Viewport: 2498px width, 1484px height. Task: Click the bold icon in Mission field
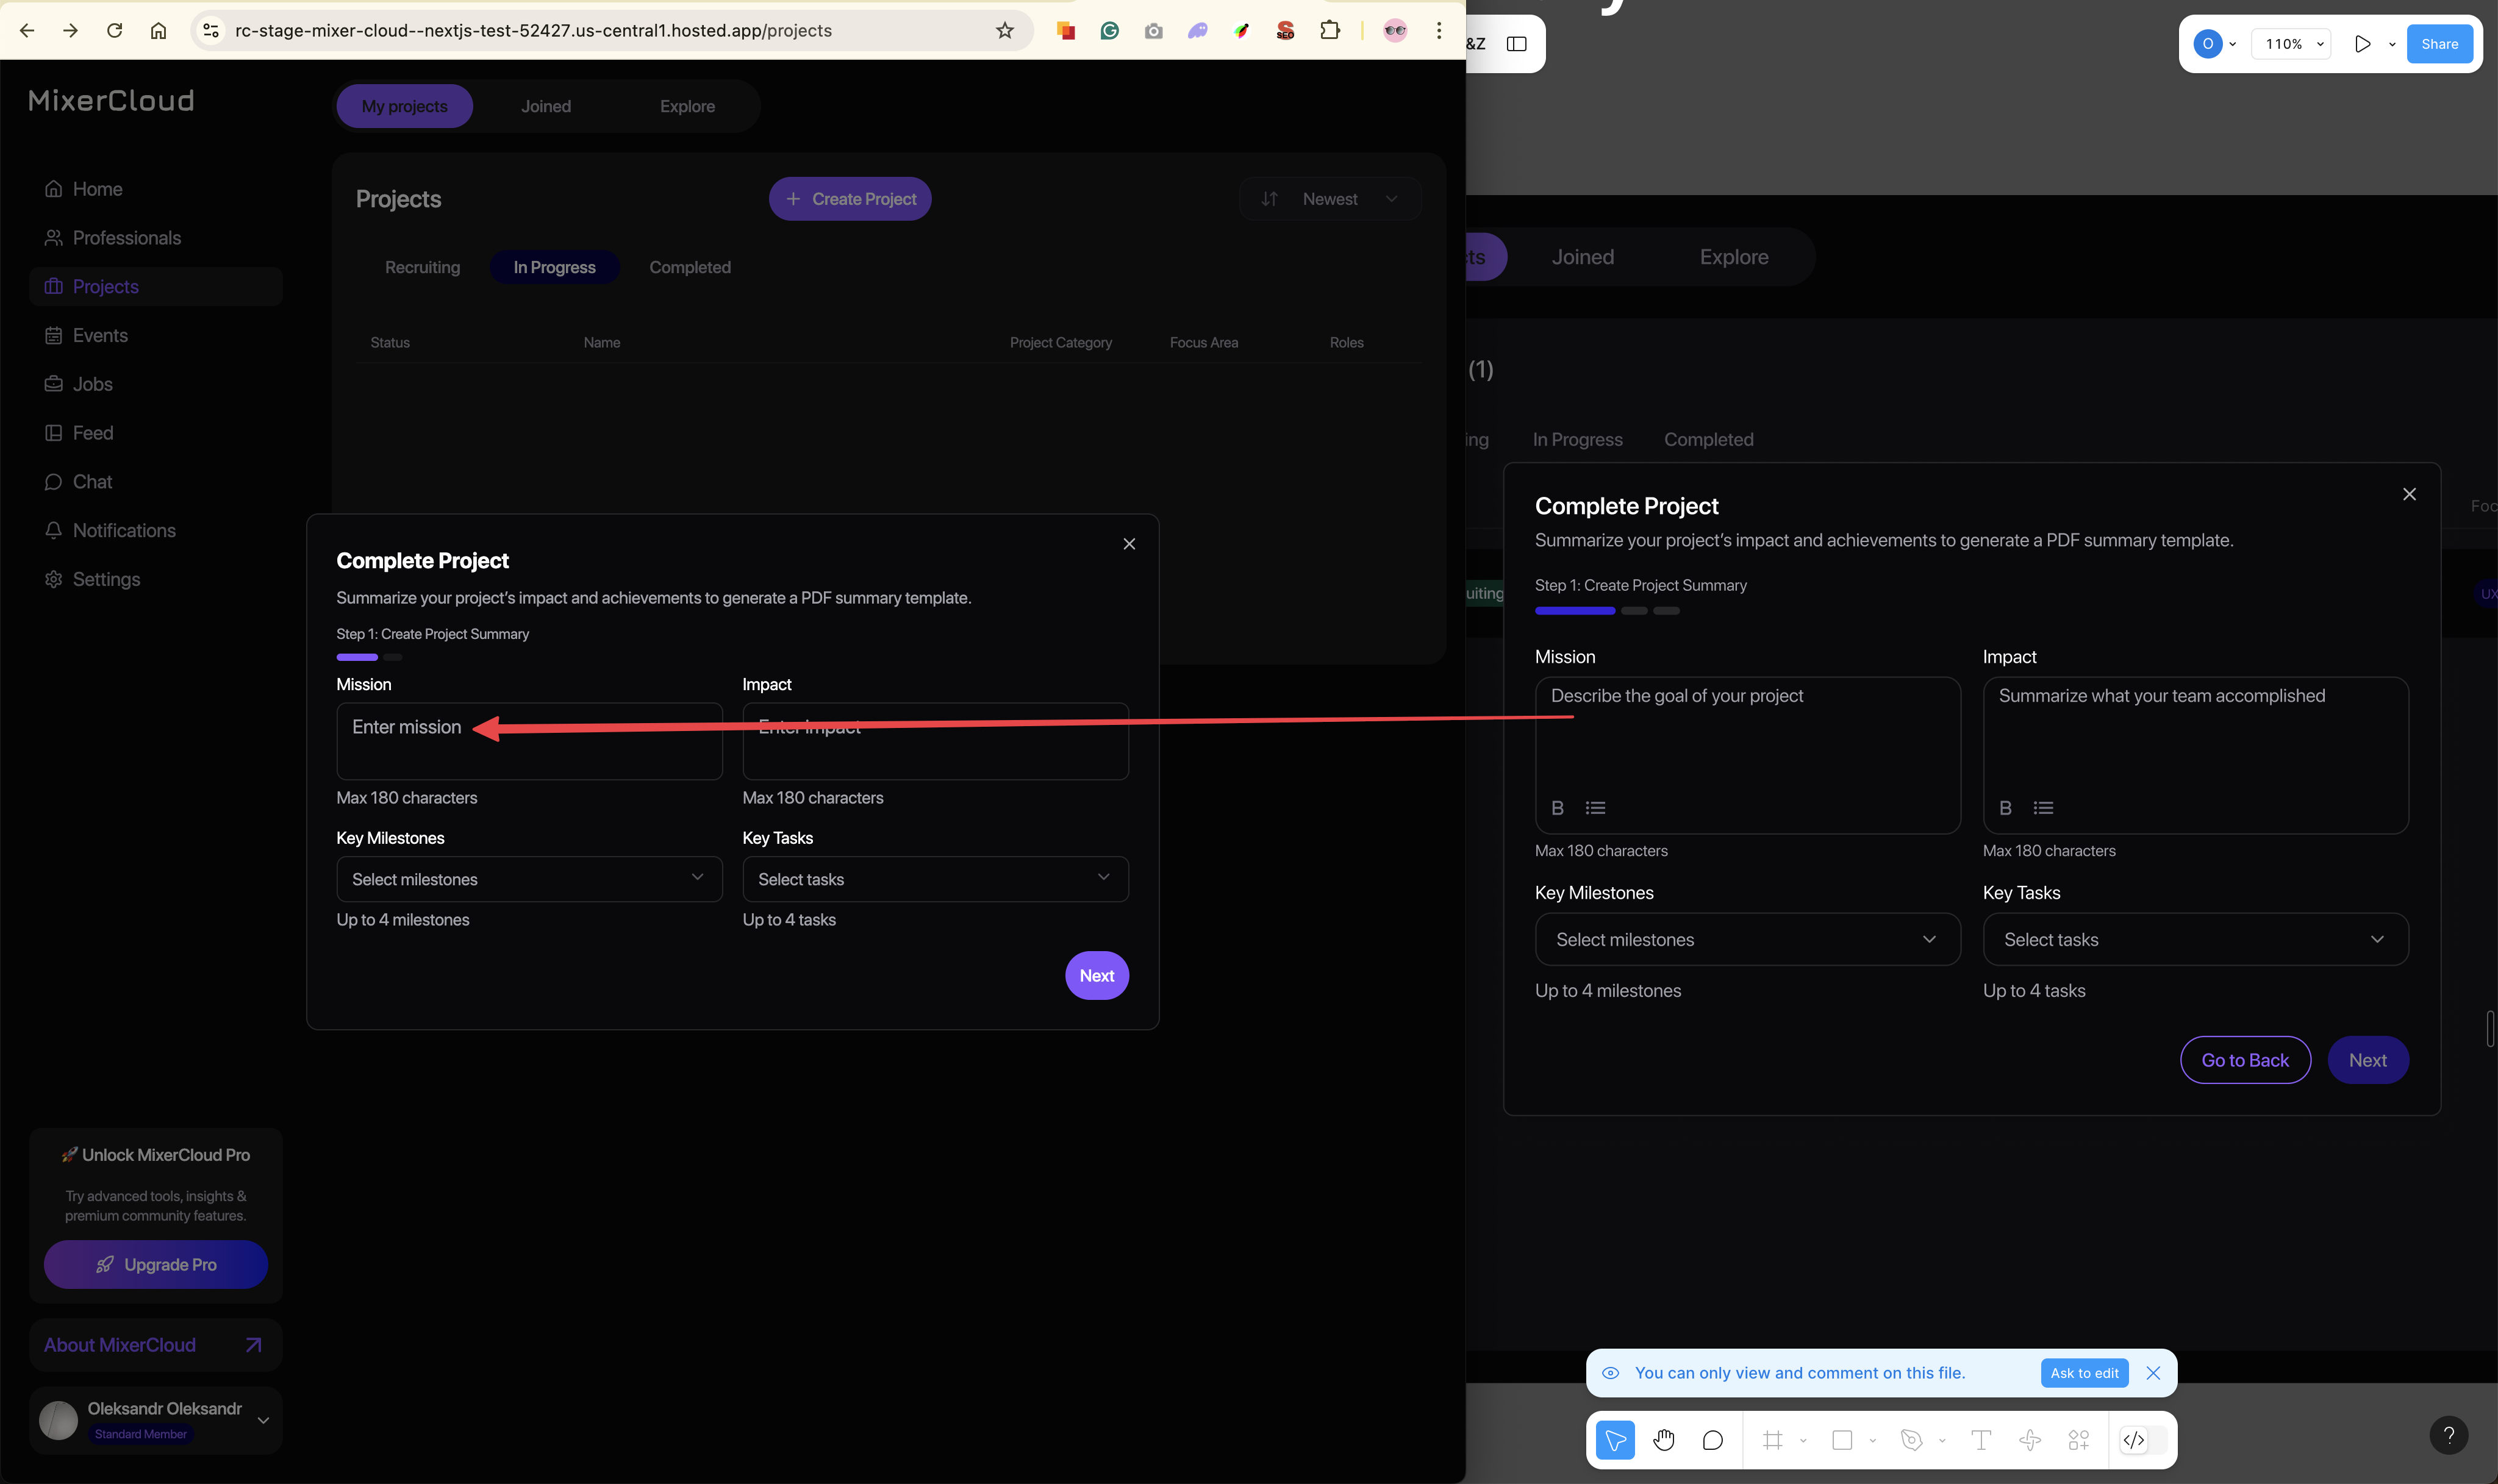[x=1557, y=808]
